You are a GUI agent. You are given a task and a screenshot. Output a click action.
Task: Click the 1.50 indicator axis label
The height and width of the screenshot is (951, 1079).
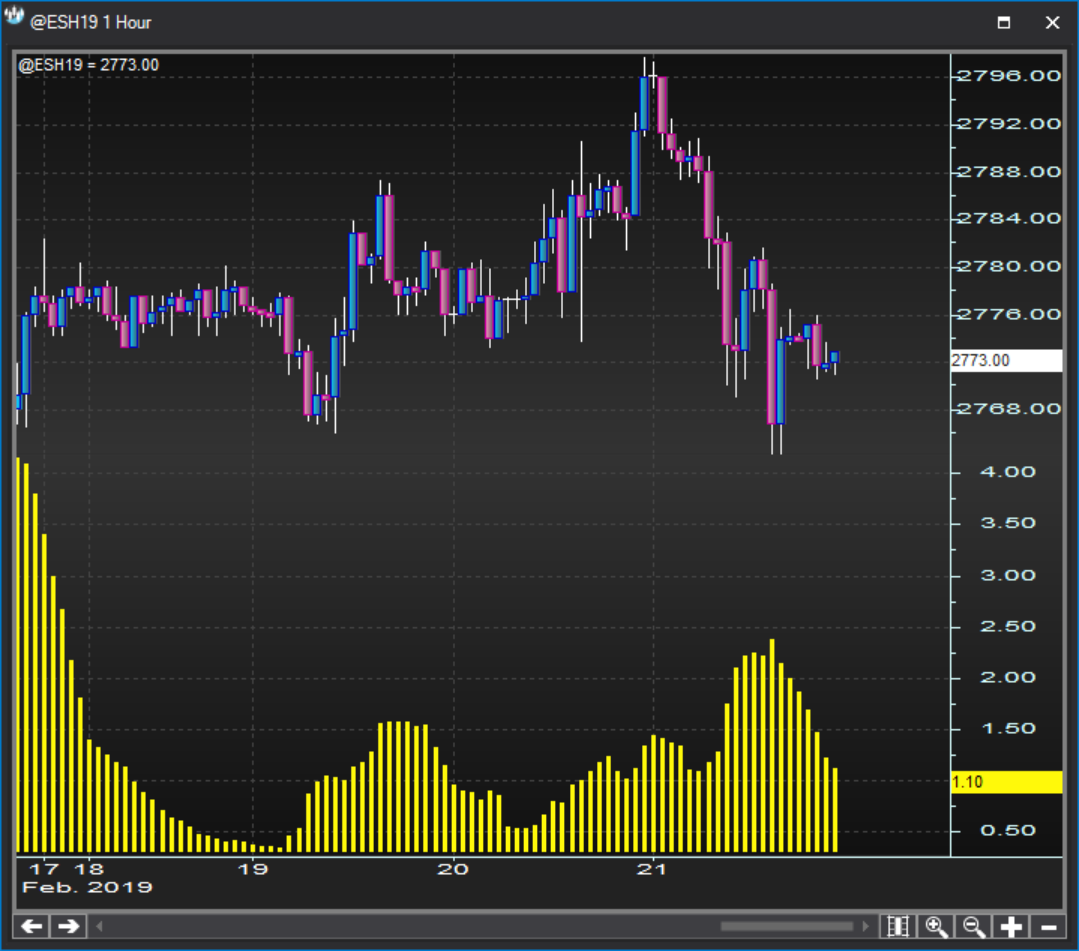pyautogui.click(x=1007, y=729)
